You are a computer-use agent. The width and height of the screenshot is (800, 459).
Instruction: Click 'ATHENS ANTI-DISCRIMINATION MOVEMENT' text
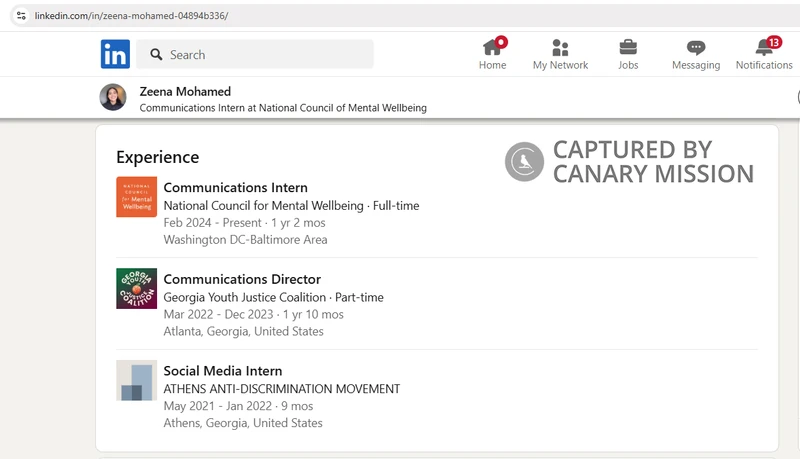coord(282,389)
